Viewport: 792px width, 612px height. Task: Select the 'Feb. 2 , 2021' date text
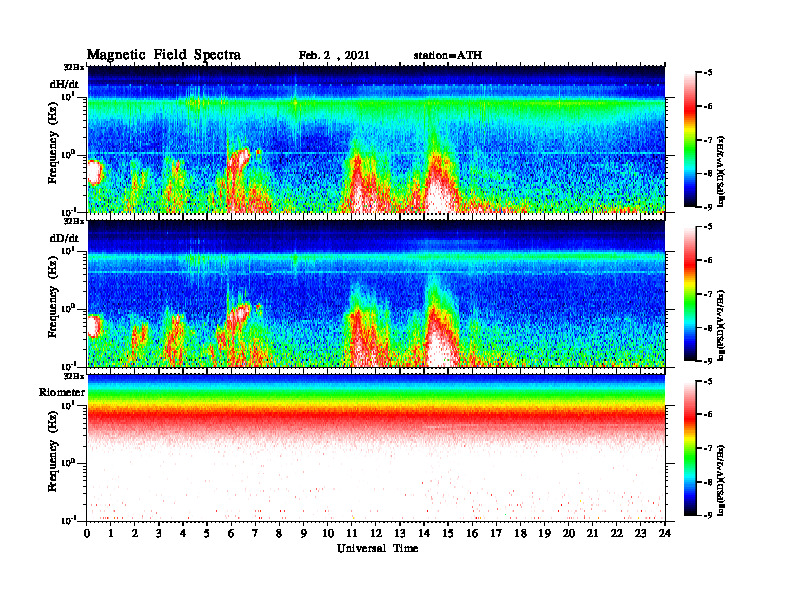pos(334,55)
